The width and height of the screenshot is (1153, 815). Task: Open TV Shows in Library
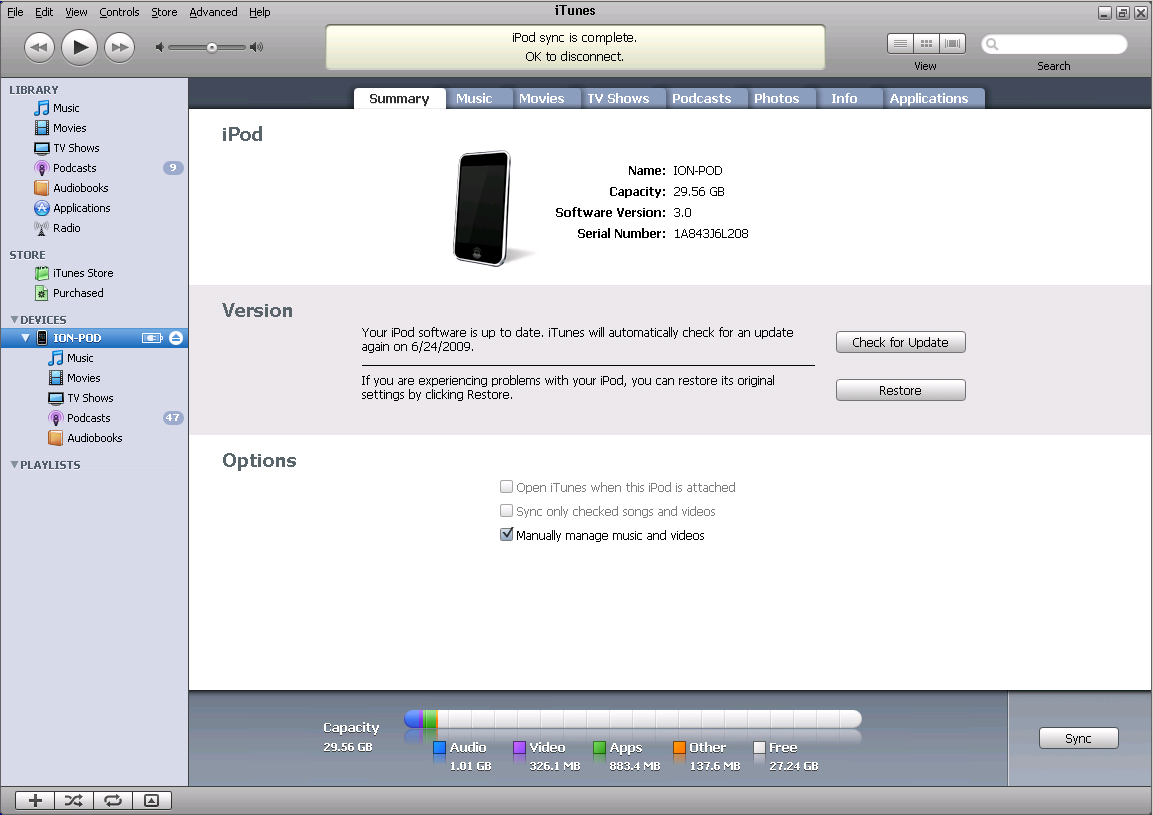[x=76, y=148]
